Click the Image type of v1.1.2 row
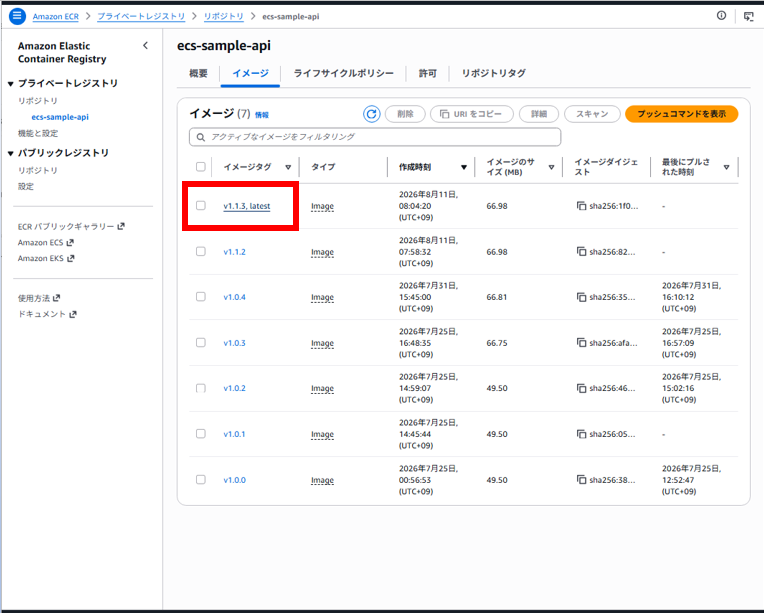 point(322,252)
